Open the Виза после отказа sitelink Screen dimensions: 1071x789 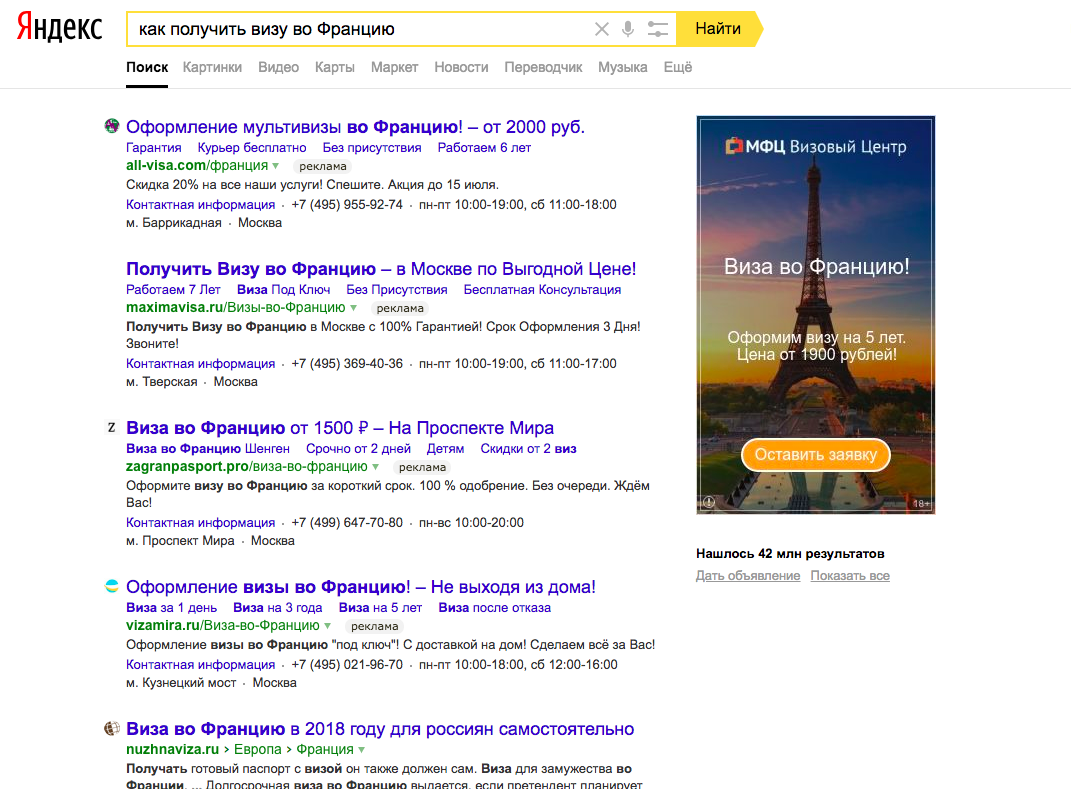click(x=495, y=608)
